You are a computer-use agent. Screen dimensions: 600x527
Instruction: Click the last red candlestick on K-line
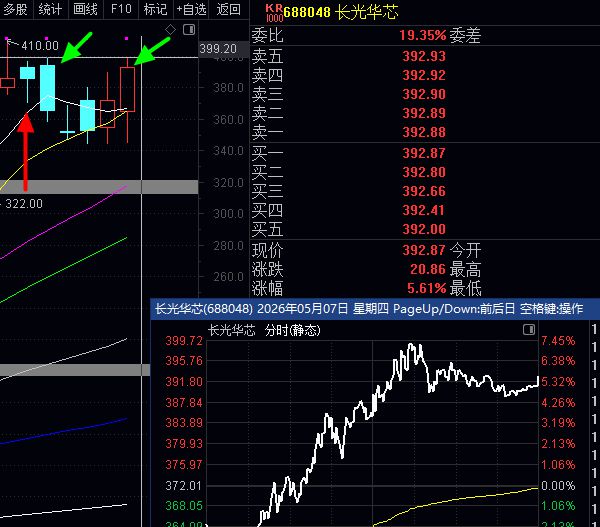127,90
